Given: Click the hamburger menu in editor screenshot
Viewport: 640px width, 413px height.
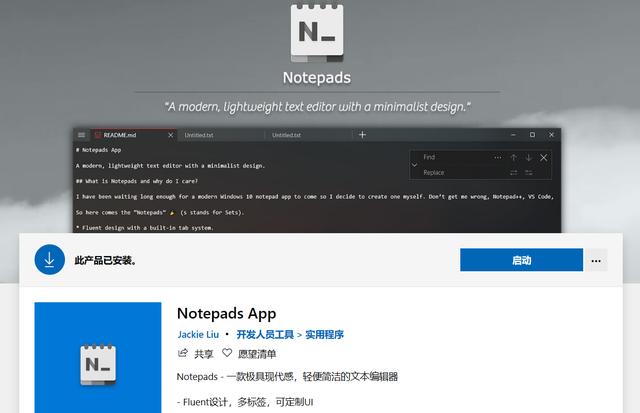Looking at the screenshot, I should [x=82, y=135].
